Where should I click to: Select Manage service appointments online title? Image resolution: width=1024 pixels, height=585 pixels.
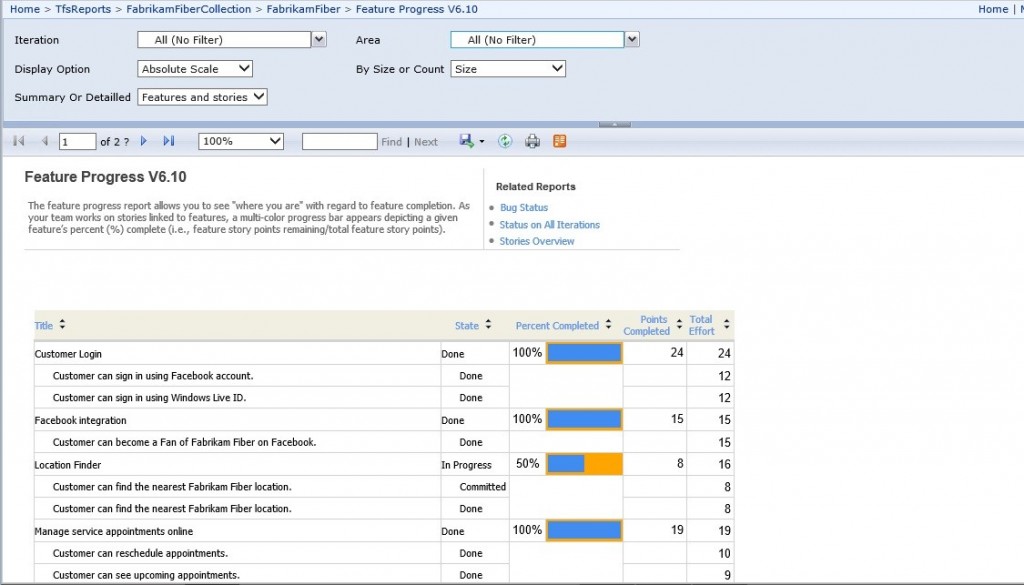coord(114,531)
